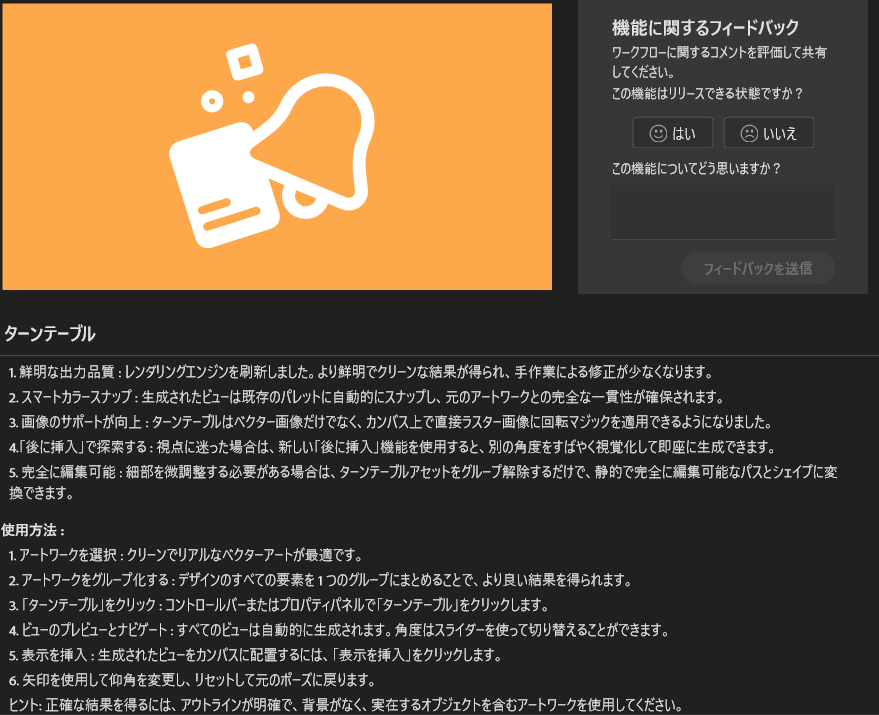Focus the この機能についてどう思いますか feedback text box

(722, 211)
